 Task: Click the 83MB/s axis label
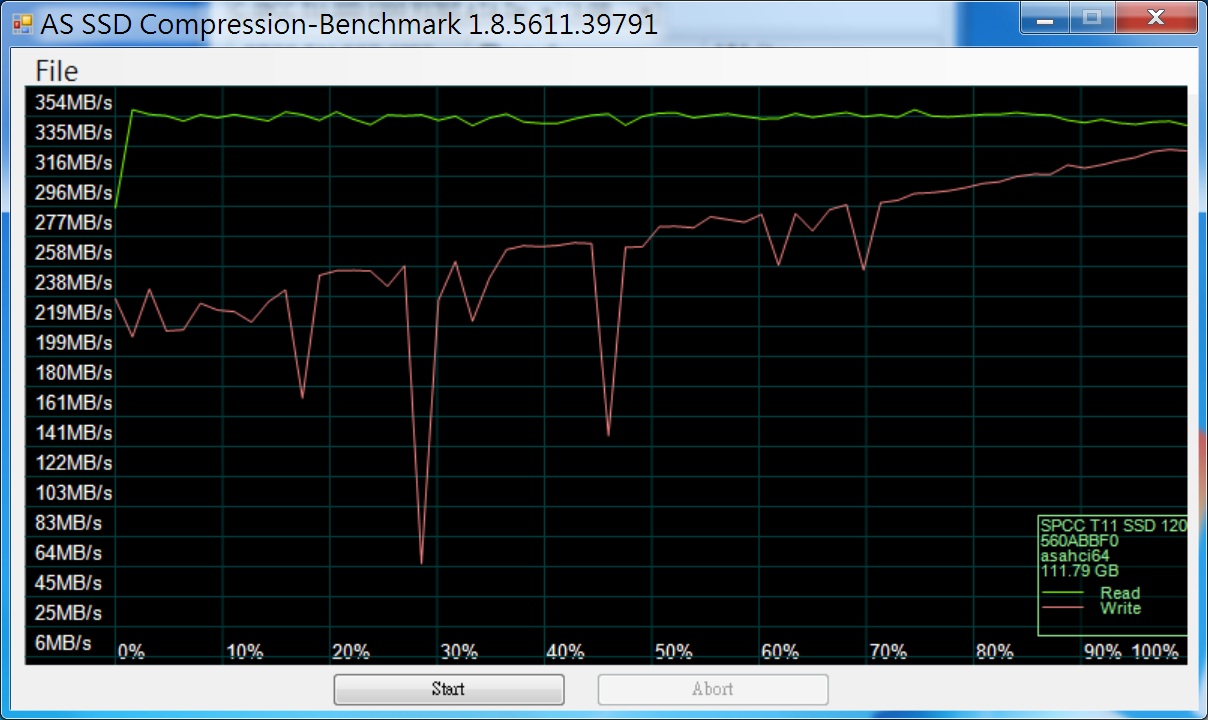coord(69,523)
